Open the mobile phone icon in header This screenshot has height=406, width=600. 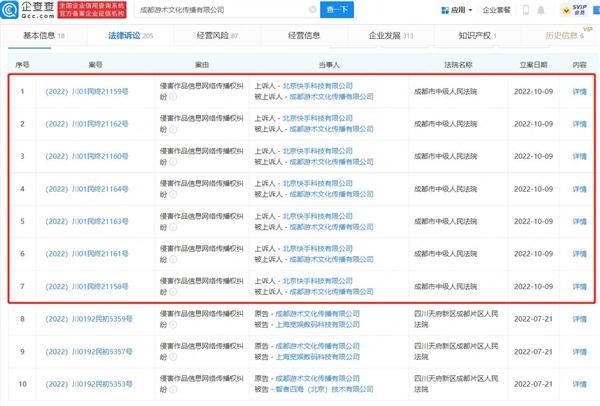tap(526, 10)
